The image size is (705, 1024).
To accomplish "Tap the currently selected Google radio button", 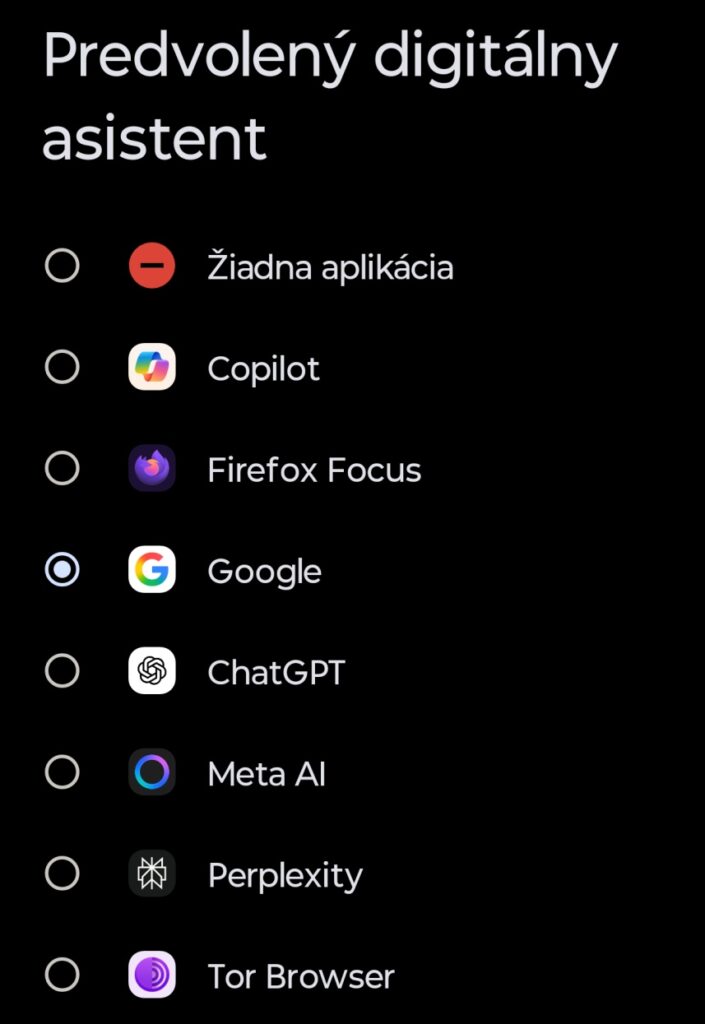I will (63, 570).
